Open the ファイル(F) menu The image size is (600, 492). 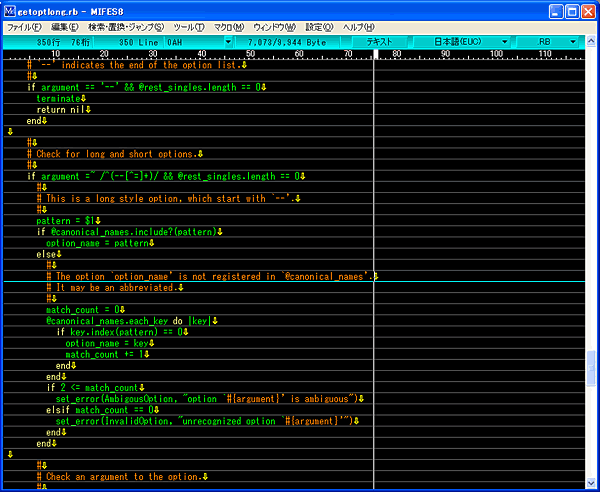tap(25, 27)
